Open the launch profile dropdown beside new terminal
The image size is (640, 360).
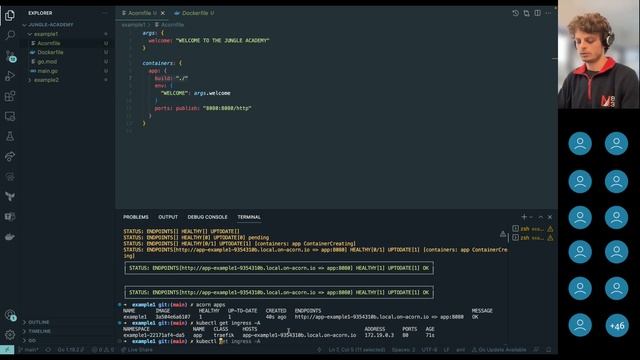(531, 217)
